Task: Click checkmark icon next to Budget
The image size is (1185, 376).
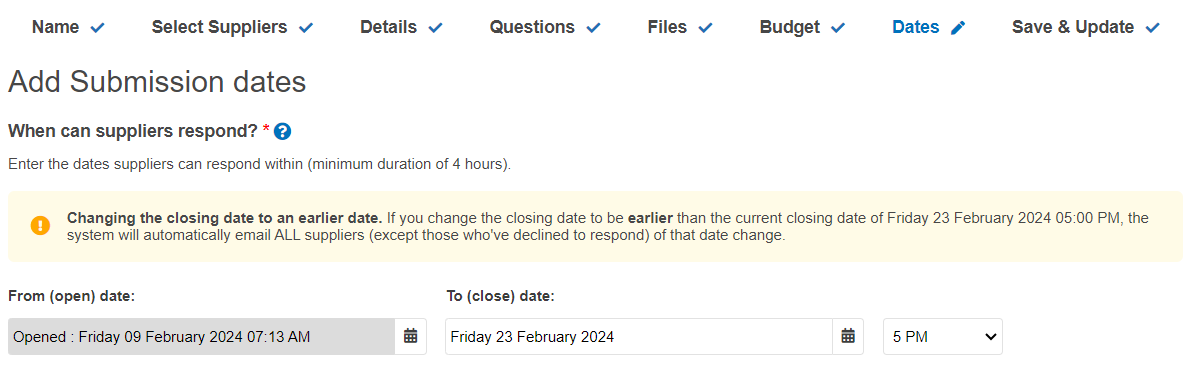Action: click(837, 28)
